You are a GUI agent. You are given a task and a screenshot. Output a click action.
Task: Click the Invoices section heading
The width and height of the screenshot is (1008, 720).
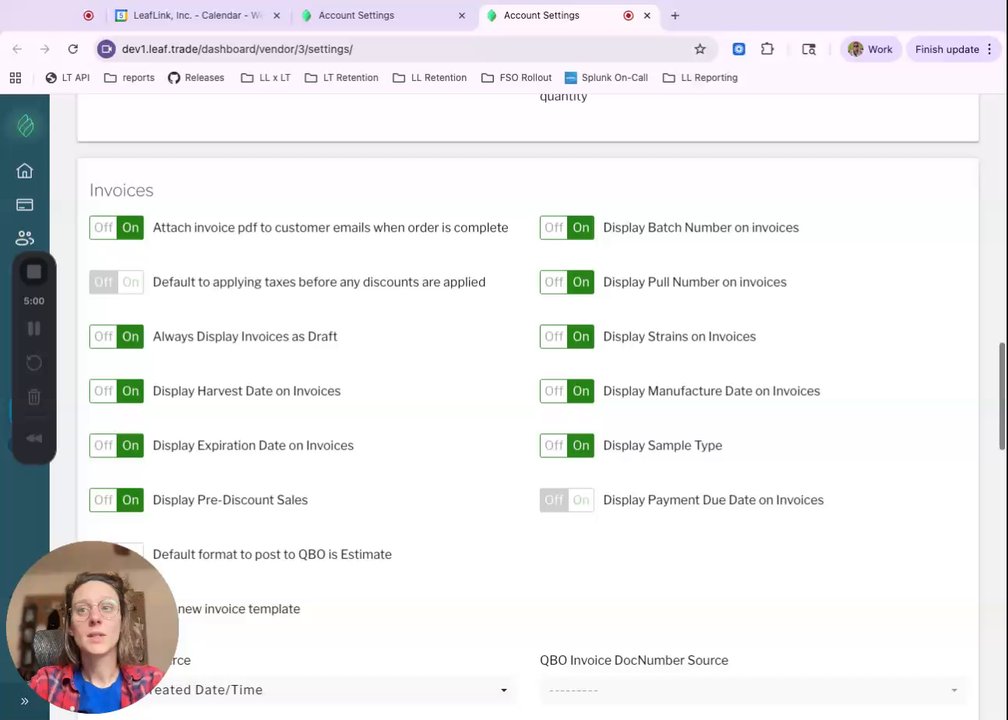point(122,190)
